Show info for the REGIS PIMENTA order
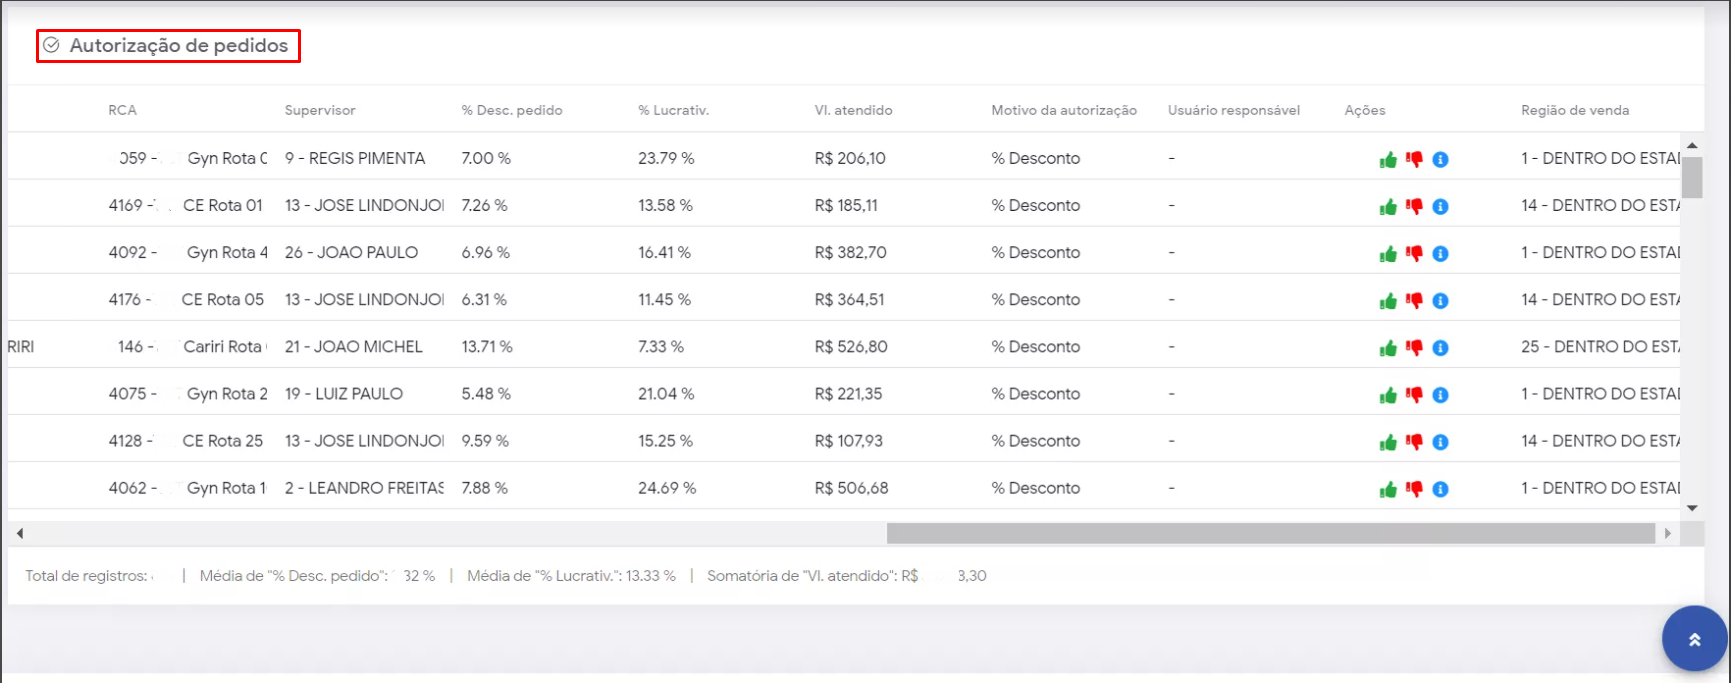1731x683 pixels. 1440,160
